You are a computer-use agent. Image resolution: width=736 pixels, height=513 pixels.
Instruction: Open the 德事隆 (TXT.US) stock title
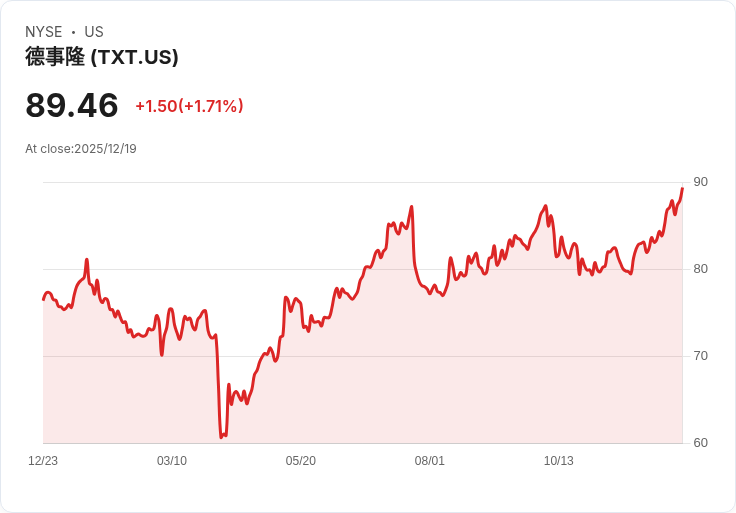click(102, 57)
